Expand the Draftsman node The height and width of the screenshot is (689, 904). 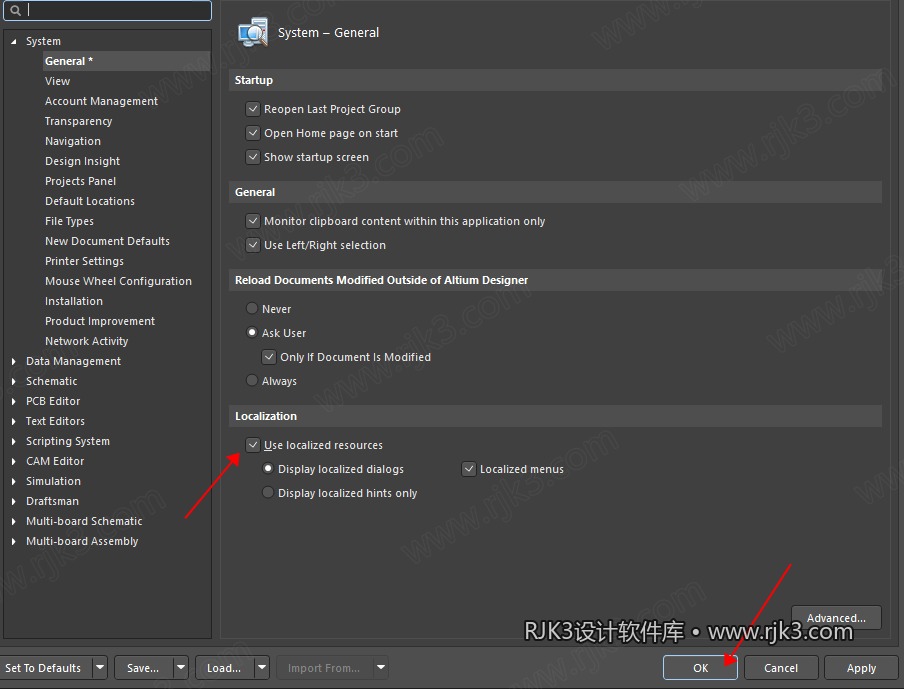13,502
